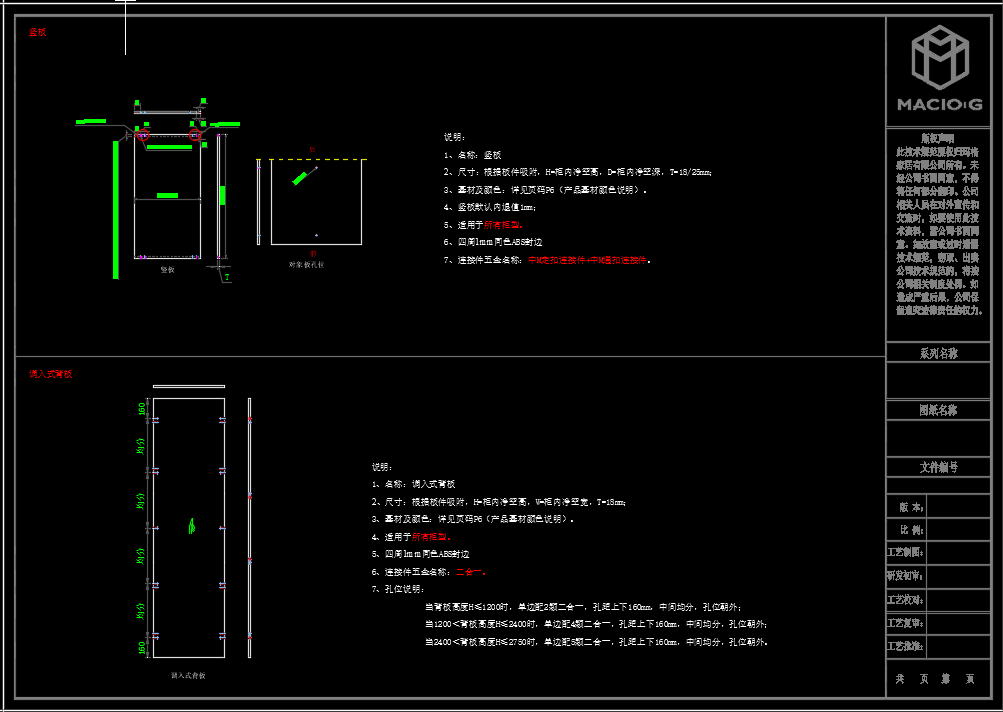
Task: Select the 图纸名称 title block header
Action: coord(938,410)
